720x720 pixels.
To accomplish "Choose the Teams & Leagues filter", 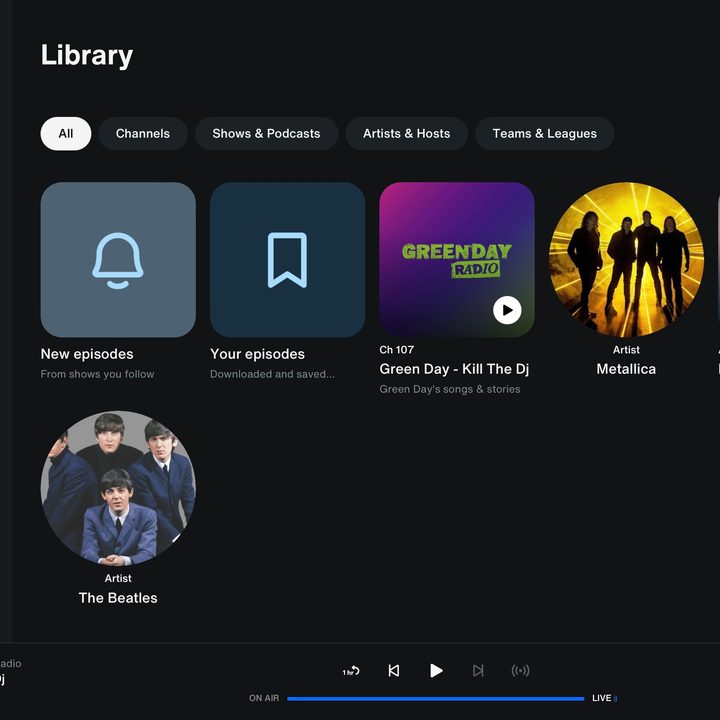I will 545,134.
